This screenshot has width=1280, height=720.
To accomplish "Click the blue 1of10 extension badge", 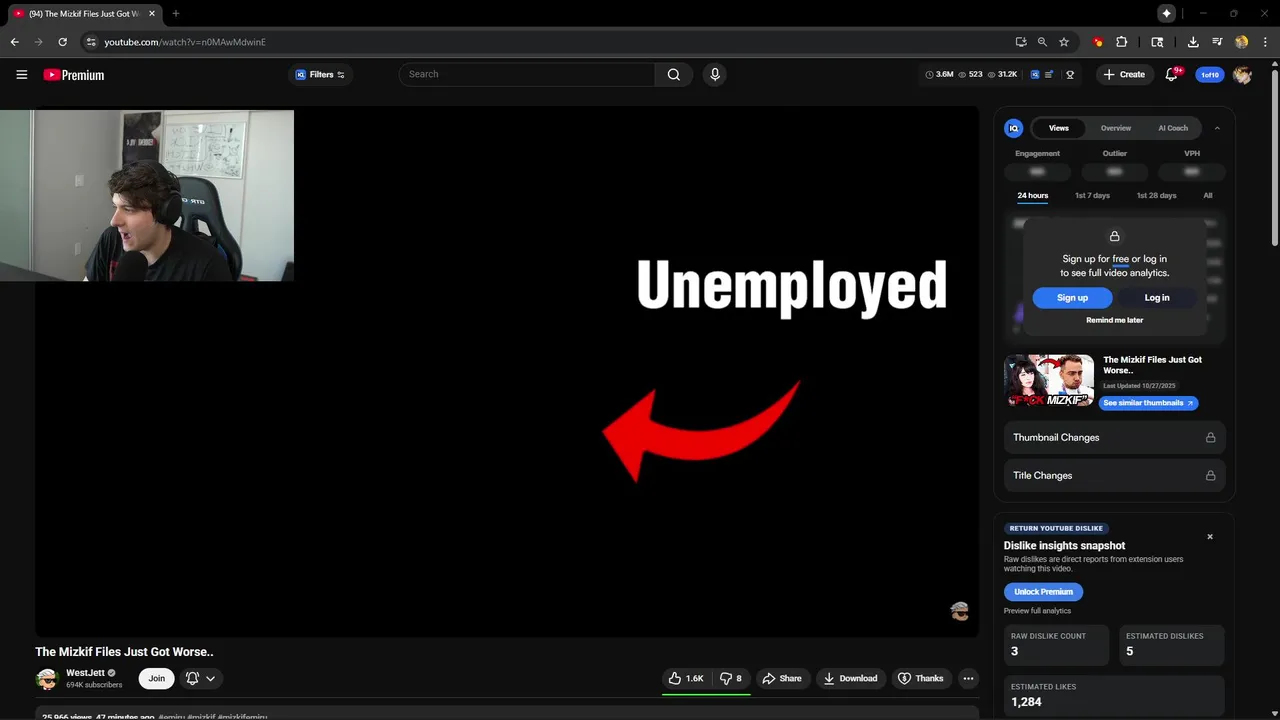I will pyautogui.click(x=1210, y=74).
